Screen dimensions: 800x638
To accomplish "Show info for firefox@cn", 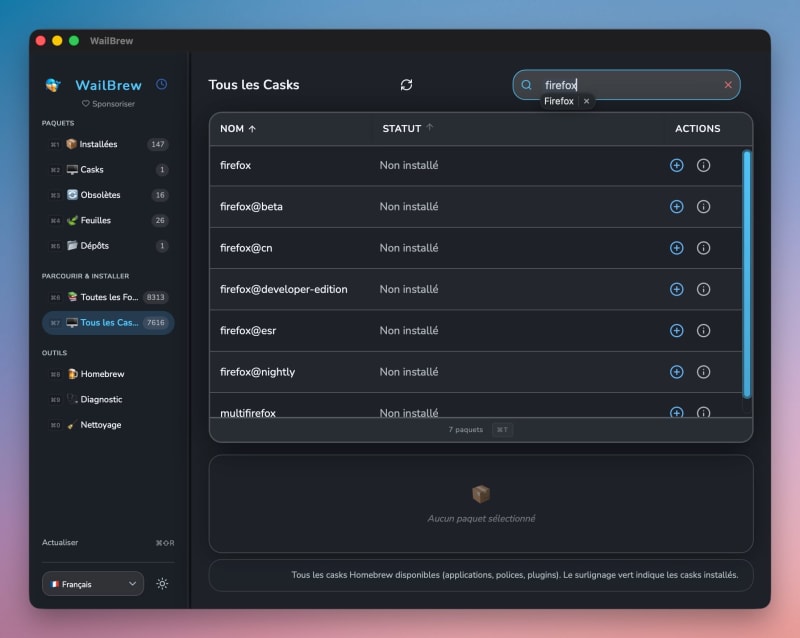I will (703, 248).
